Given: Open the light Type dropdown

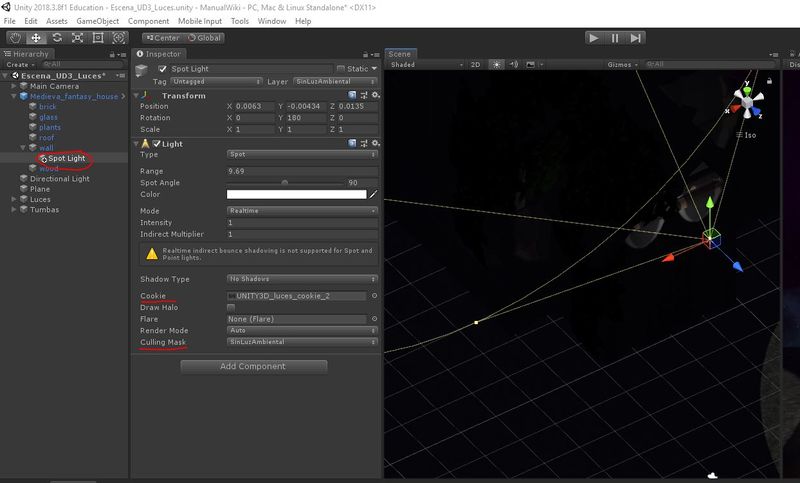Looking at the screenshot, I should coord(302,154).
